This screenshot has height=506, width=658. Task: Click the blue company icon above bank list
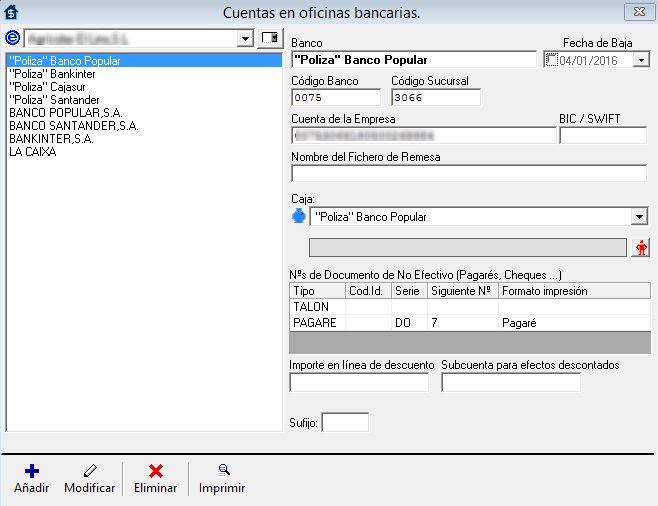[12, 38]
